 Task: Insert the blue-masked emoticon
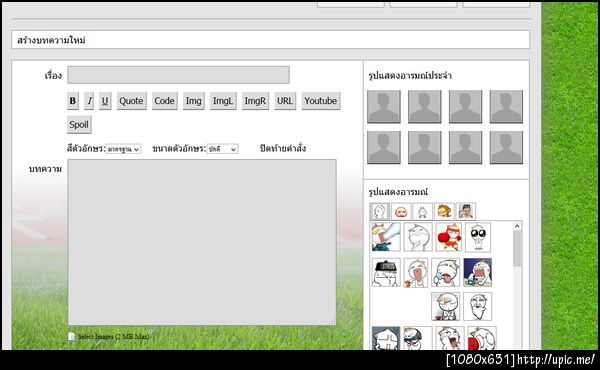pyautogui.click(x=417, y=338)
